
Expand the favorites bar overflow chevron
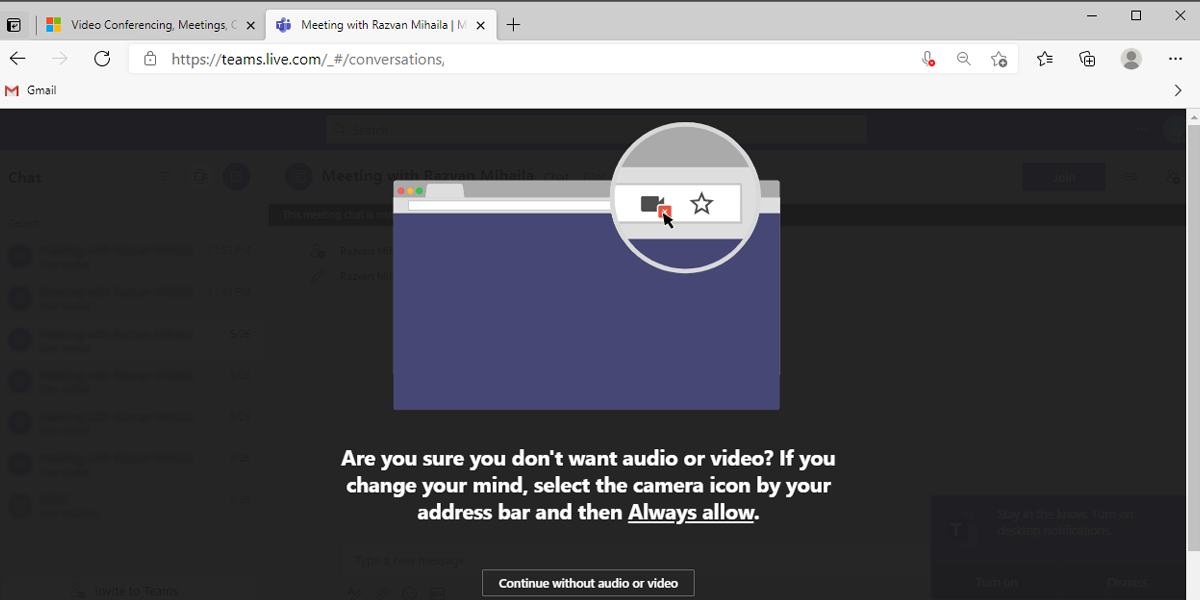pos(1178,90)
